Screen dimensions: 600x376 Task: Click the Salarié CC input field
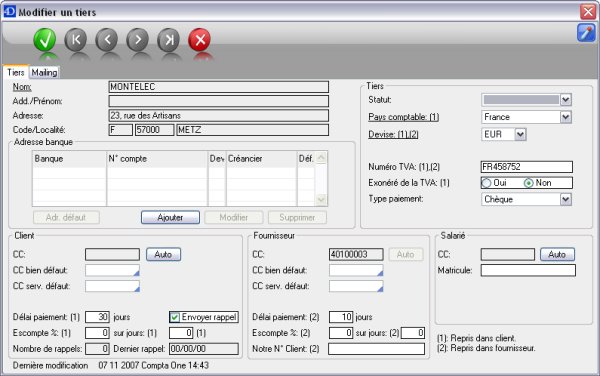click(x=508, y=254)
